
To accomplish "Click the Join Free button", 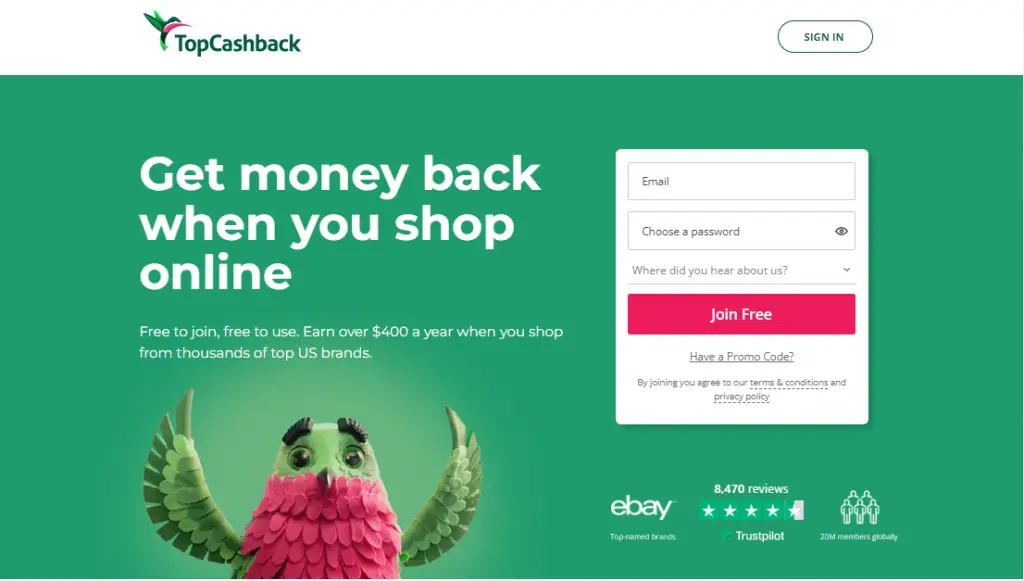I will (741, 314).
